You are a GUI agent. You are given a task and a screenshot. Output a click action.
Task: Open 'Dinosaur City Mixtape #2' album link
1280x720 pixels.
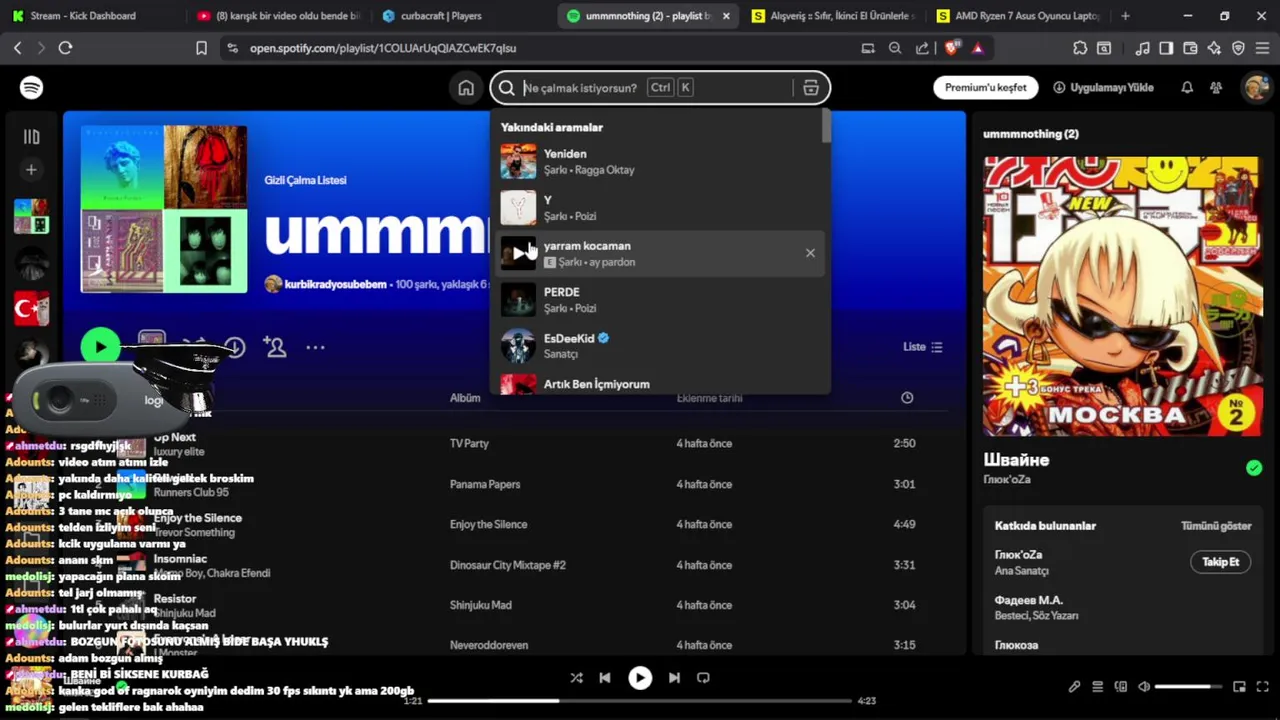(508, 565)
